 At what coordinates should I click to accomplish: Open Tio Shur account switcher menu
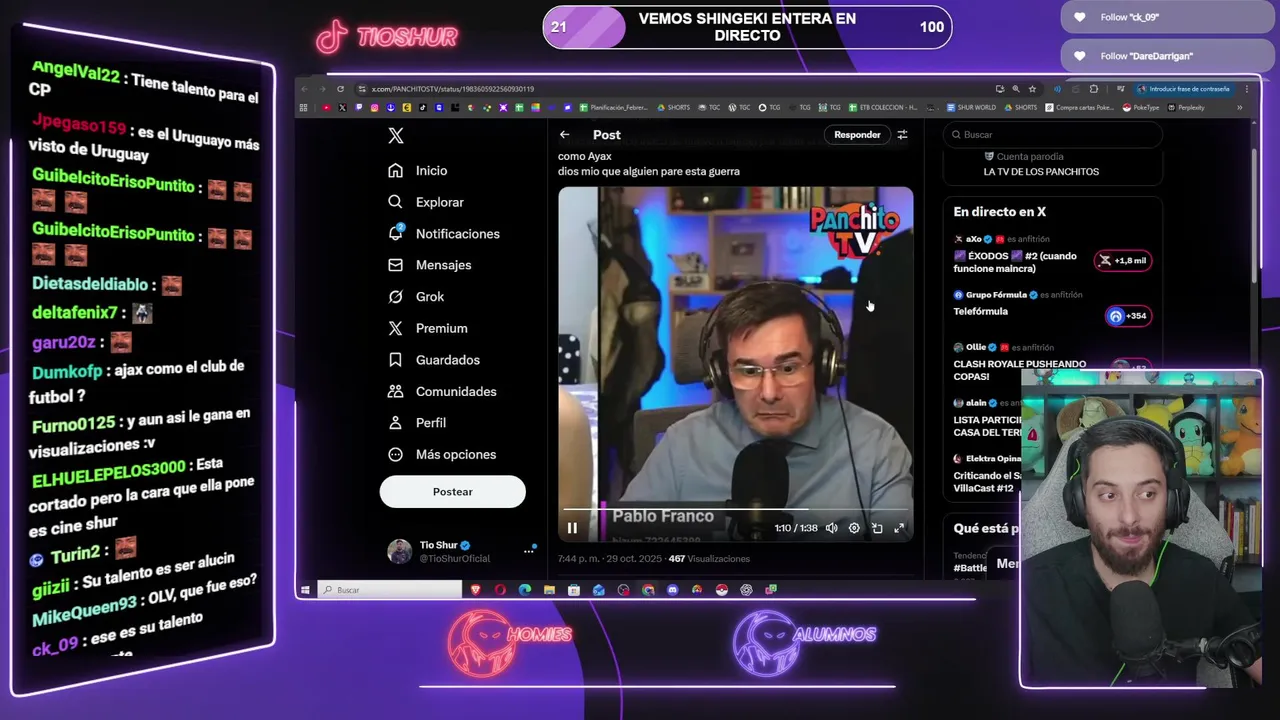[462, 551]
